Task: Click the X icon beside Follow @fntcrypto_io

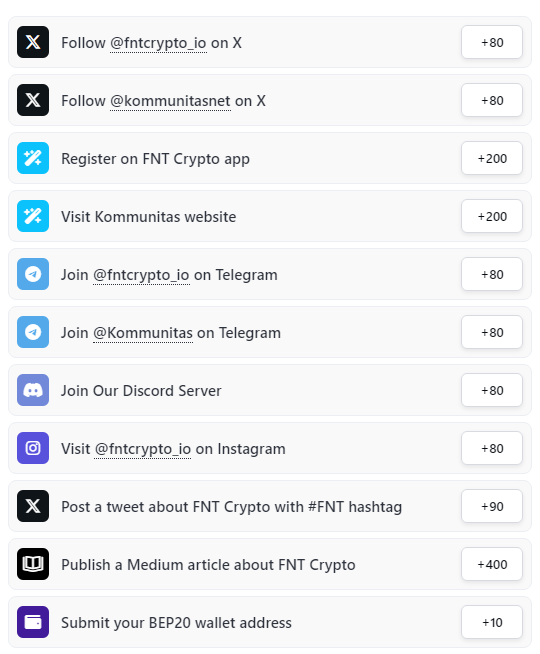Action: pos(33,42)
